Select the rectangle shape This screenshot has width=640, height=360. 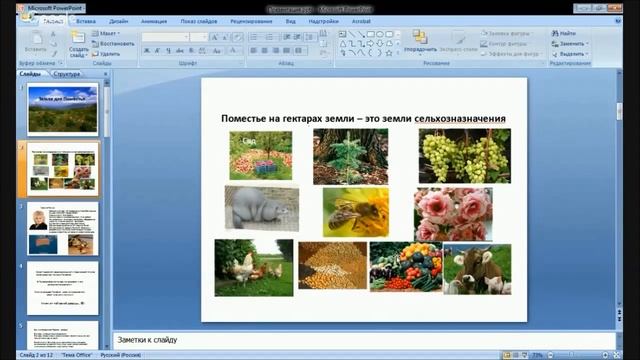point(371,34)
